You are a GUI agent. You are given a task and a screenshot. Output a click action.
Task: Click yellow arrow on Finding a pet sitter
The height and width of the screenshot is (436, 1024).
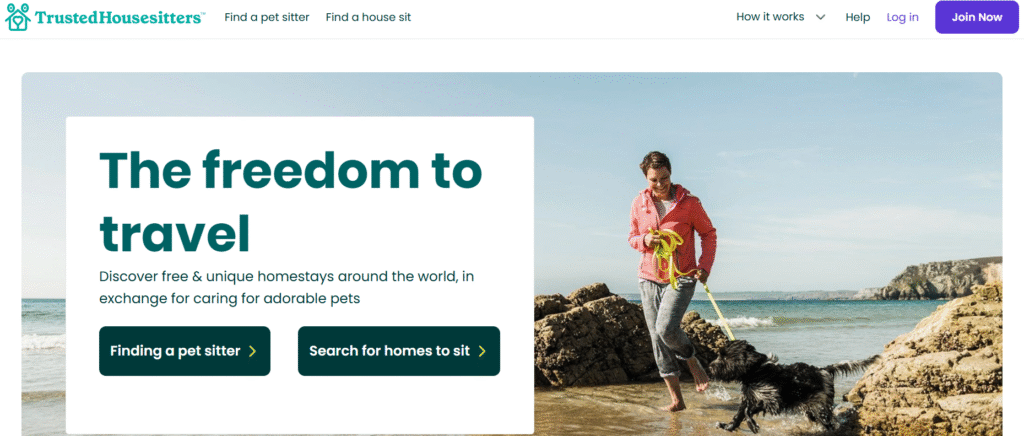[253, 352]
